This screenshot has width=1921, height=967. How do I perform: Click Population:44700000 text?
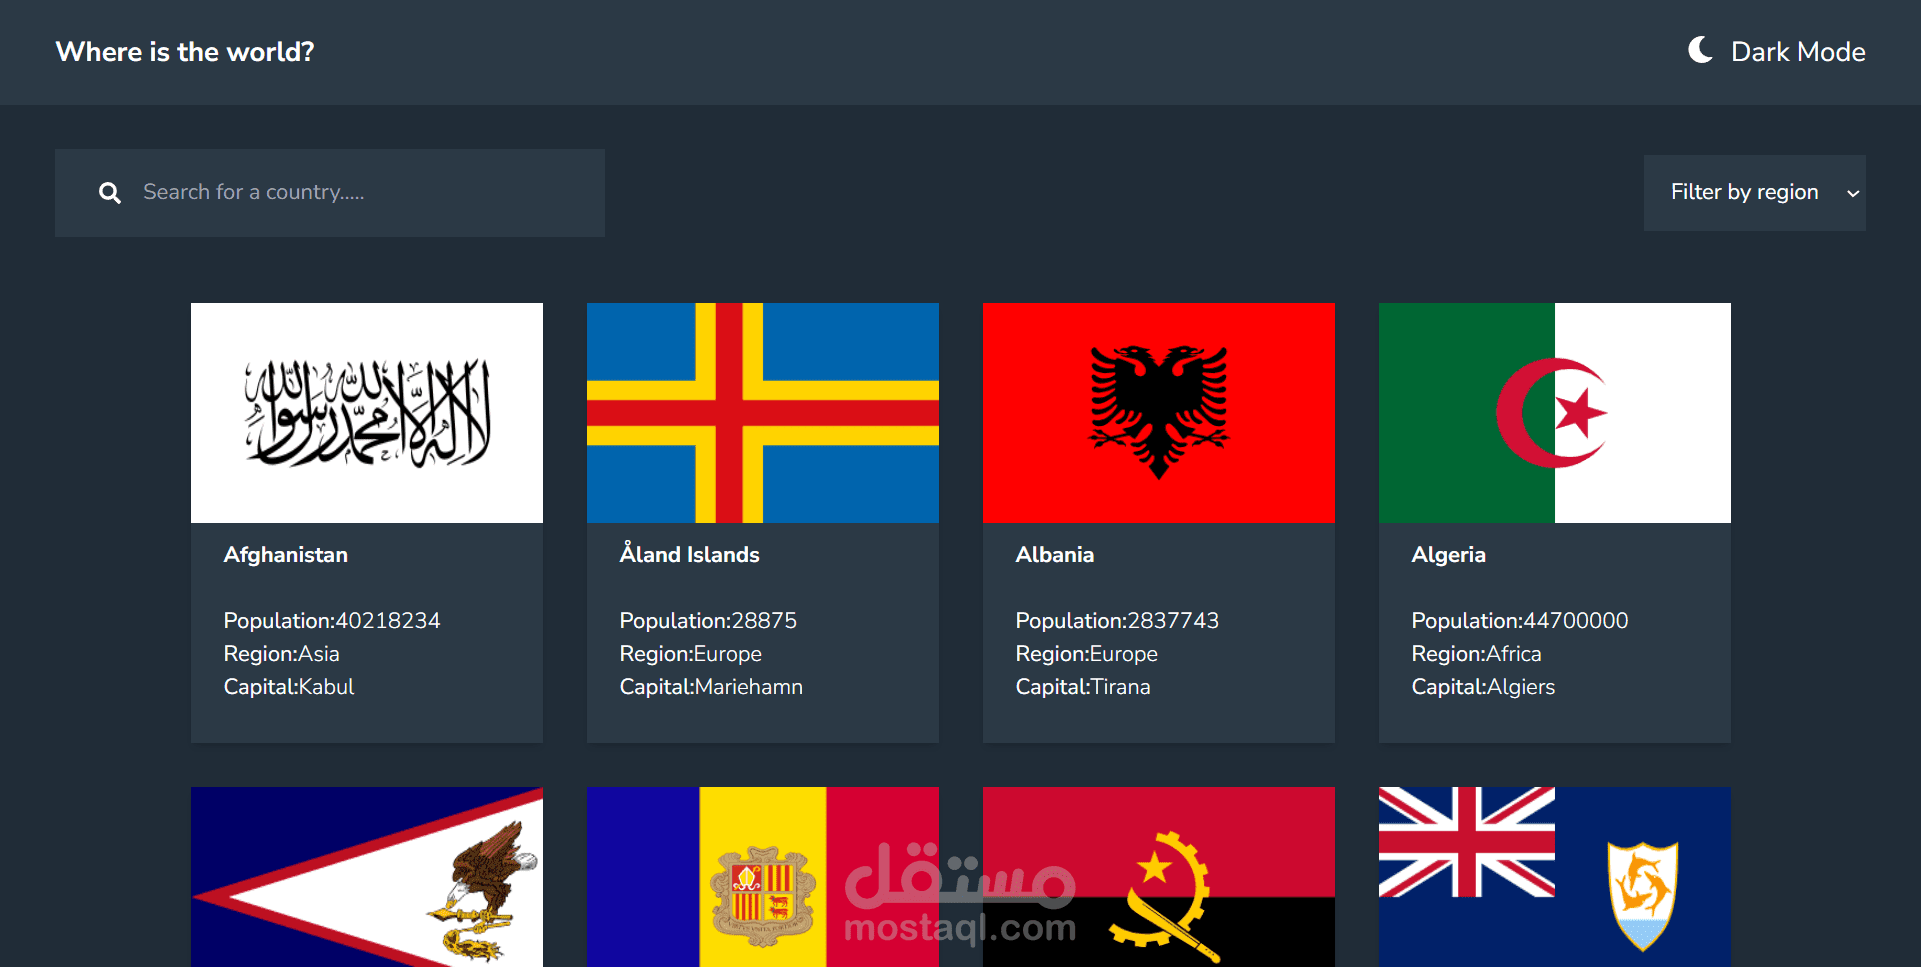point(1520,621)
